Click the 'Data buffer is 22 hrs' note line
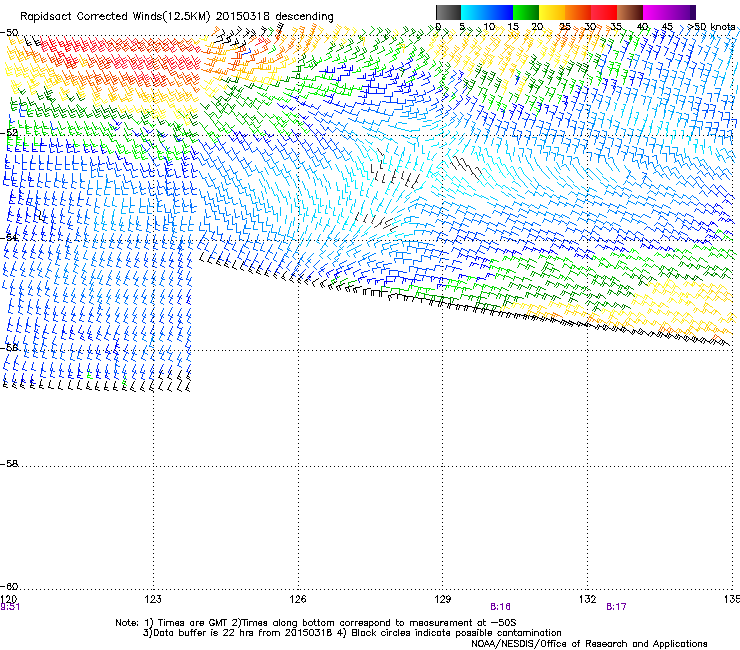 point(352,633)
